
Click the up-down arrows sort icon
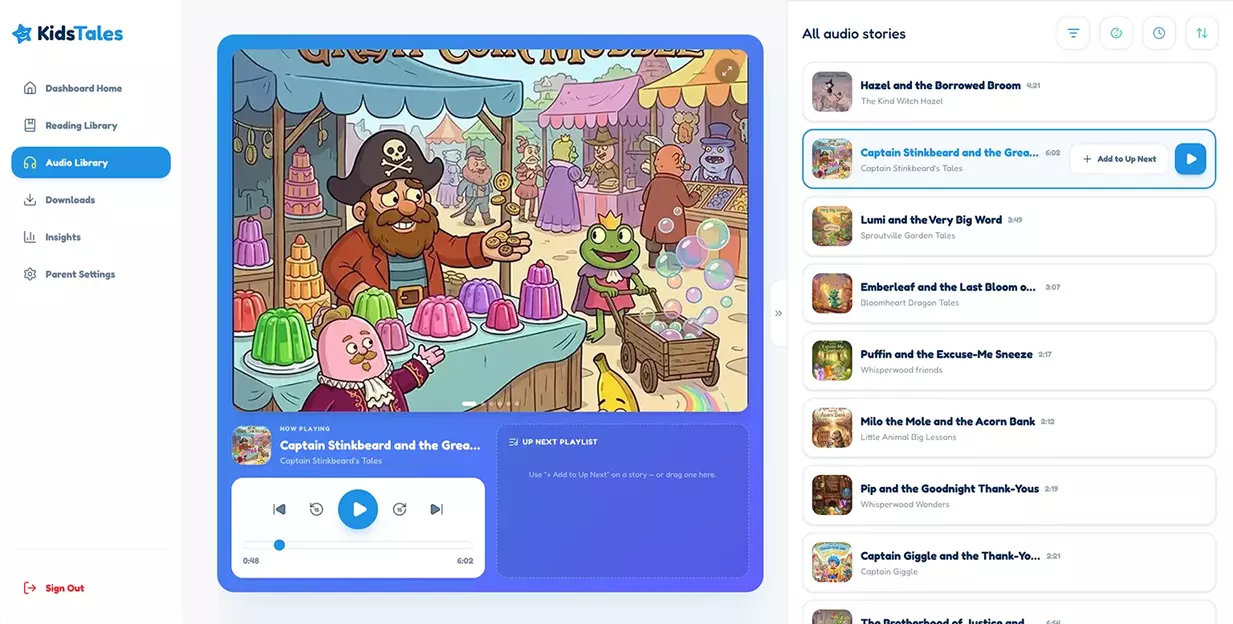1202,33
